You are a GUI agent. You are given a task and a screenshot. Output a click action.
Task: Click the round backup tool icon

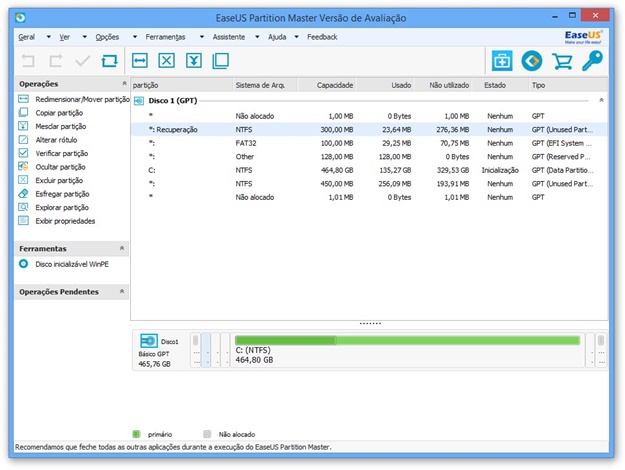[x=532, y=61]
